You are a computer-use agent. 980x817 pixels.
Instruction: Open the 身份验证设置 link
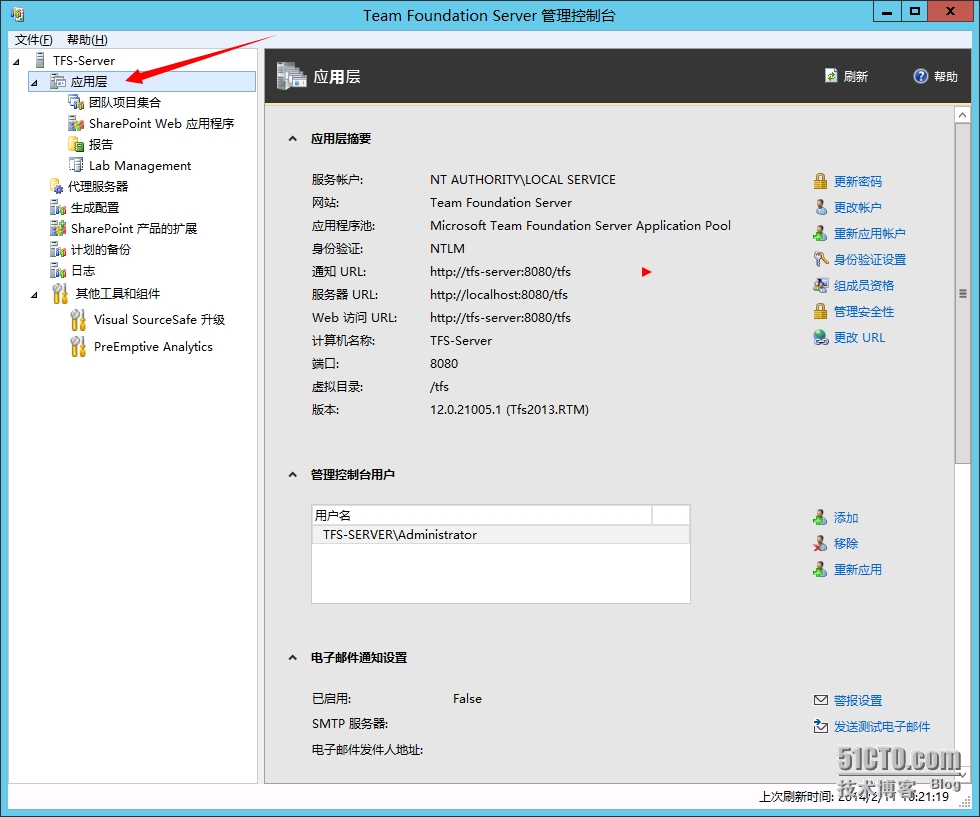click(869, 259)
